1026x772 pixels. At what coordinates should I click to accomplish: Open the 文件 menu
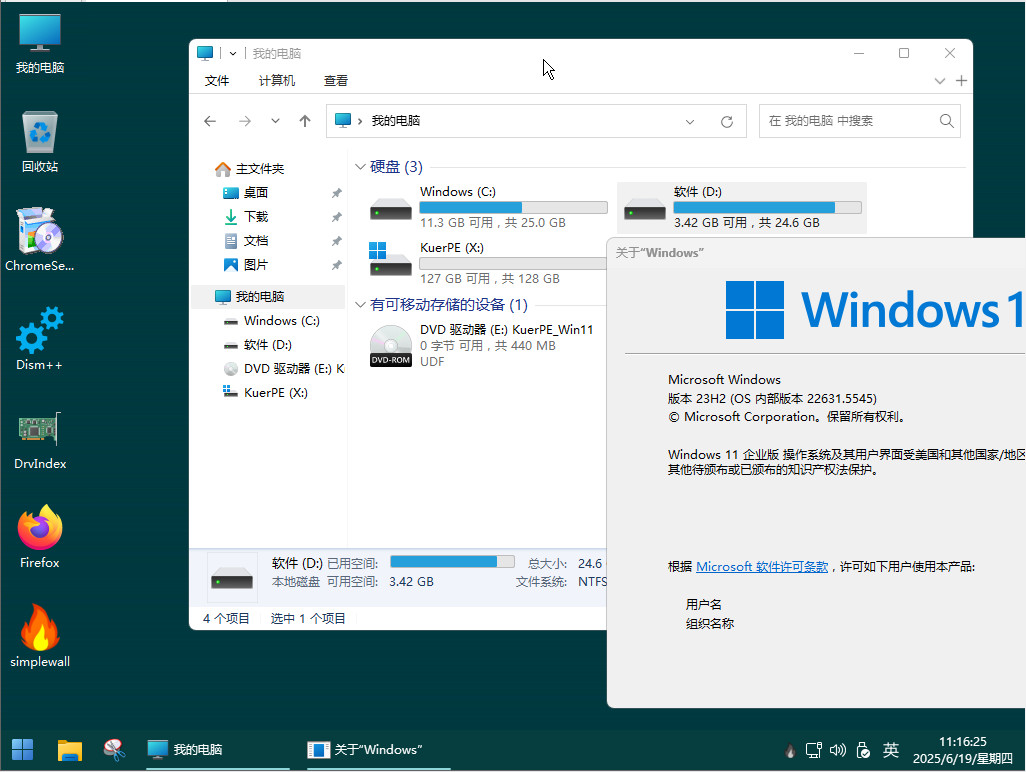tap(217, 80)
